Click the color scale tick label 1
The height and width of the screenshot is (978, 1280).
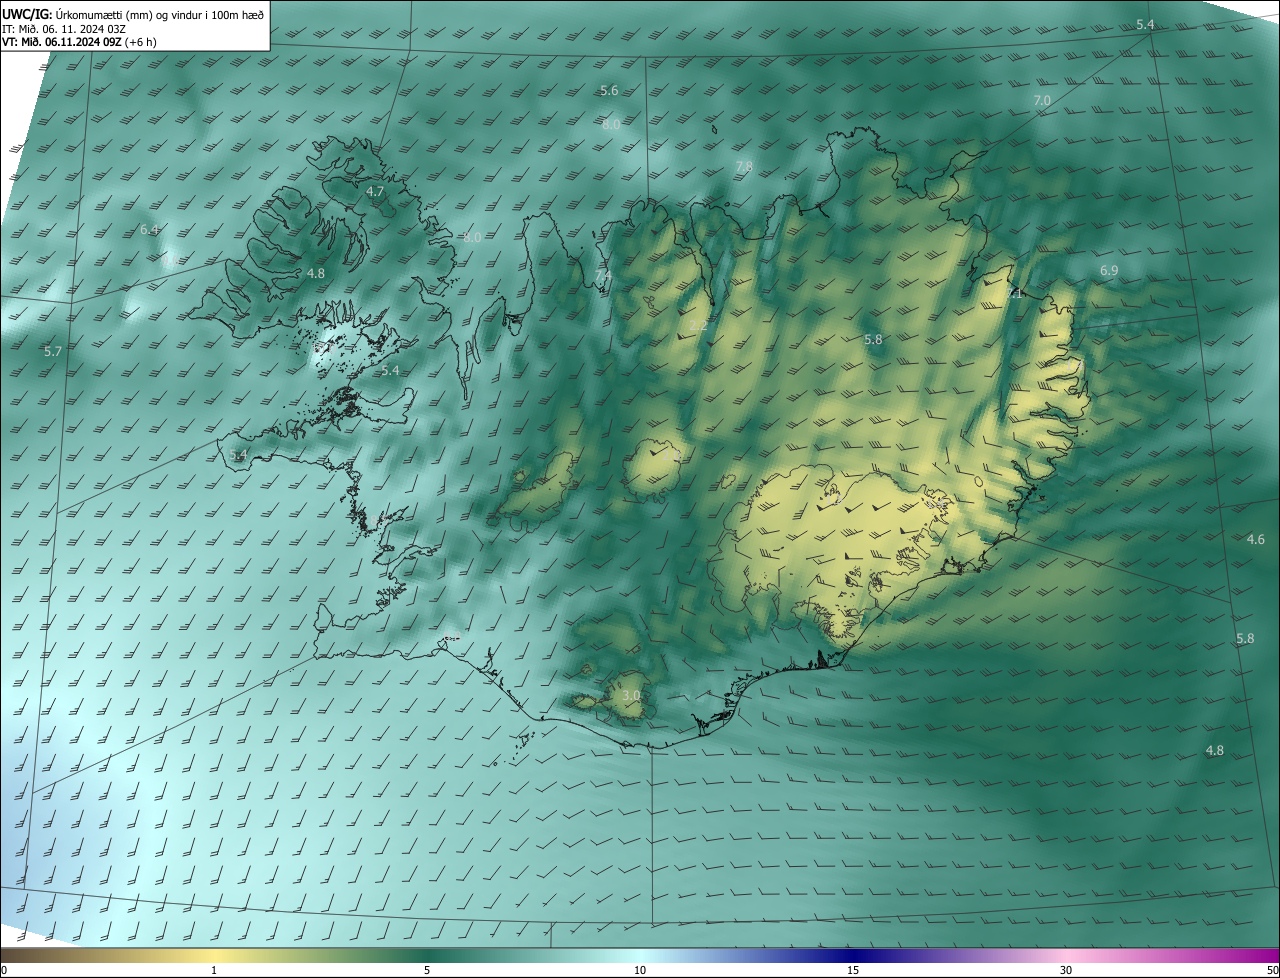[214, 970]
